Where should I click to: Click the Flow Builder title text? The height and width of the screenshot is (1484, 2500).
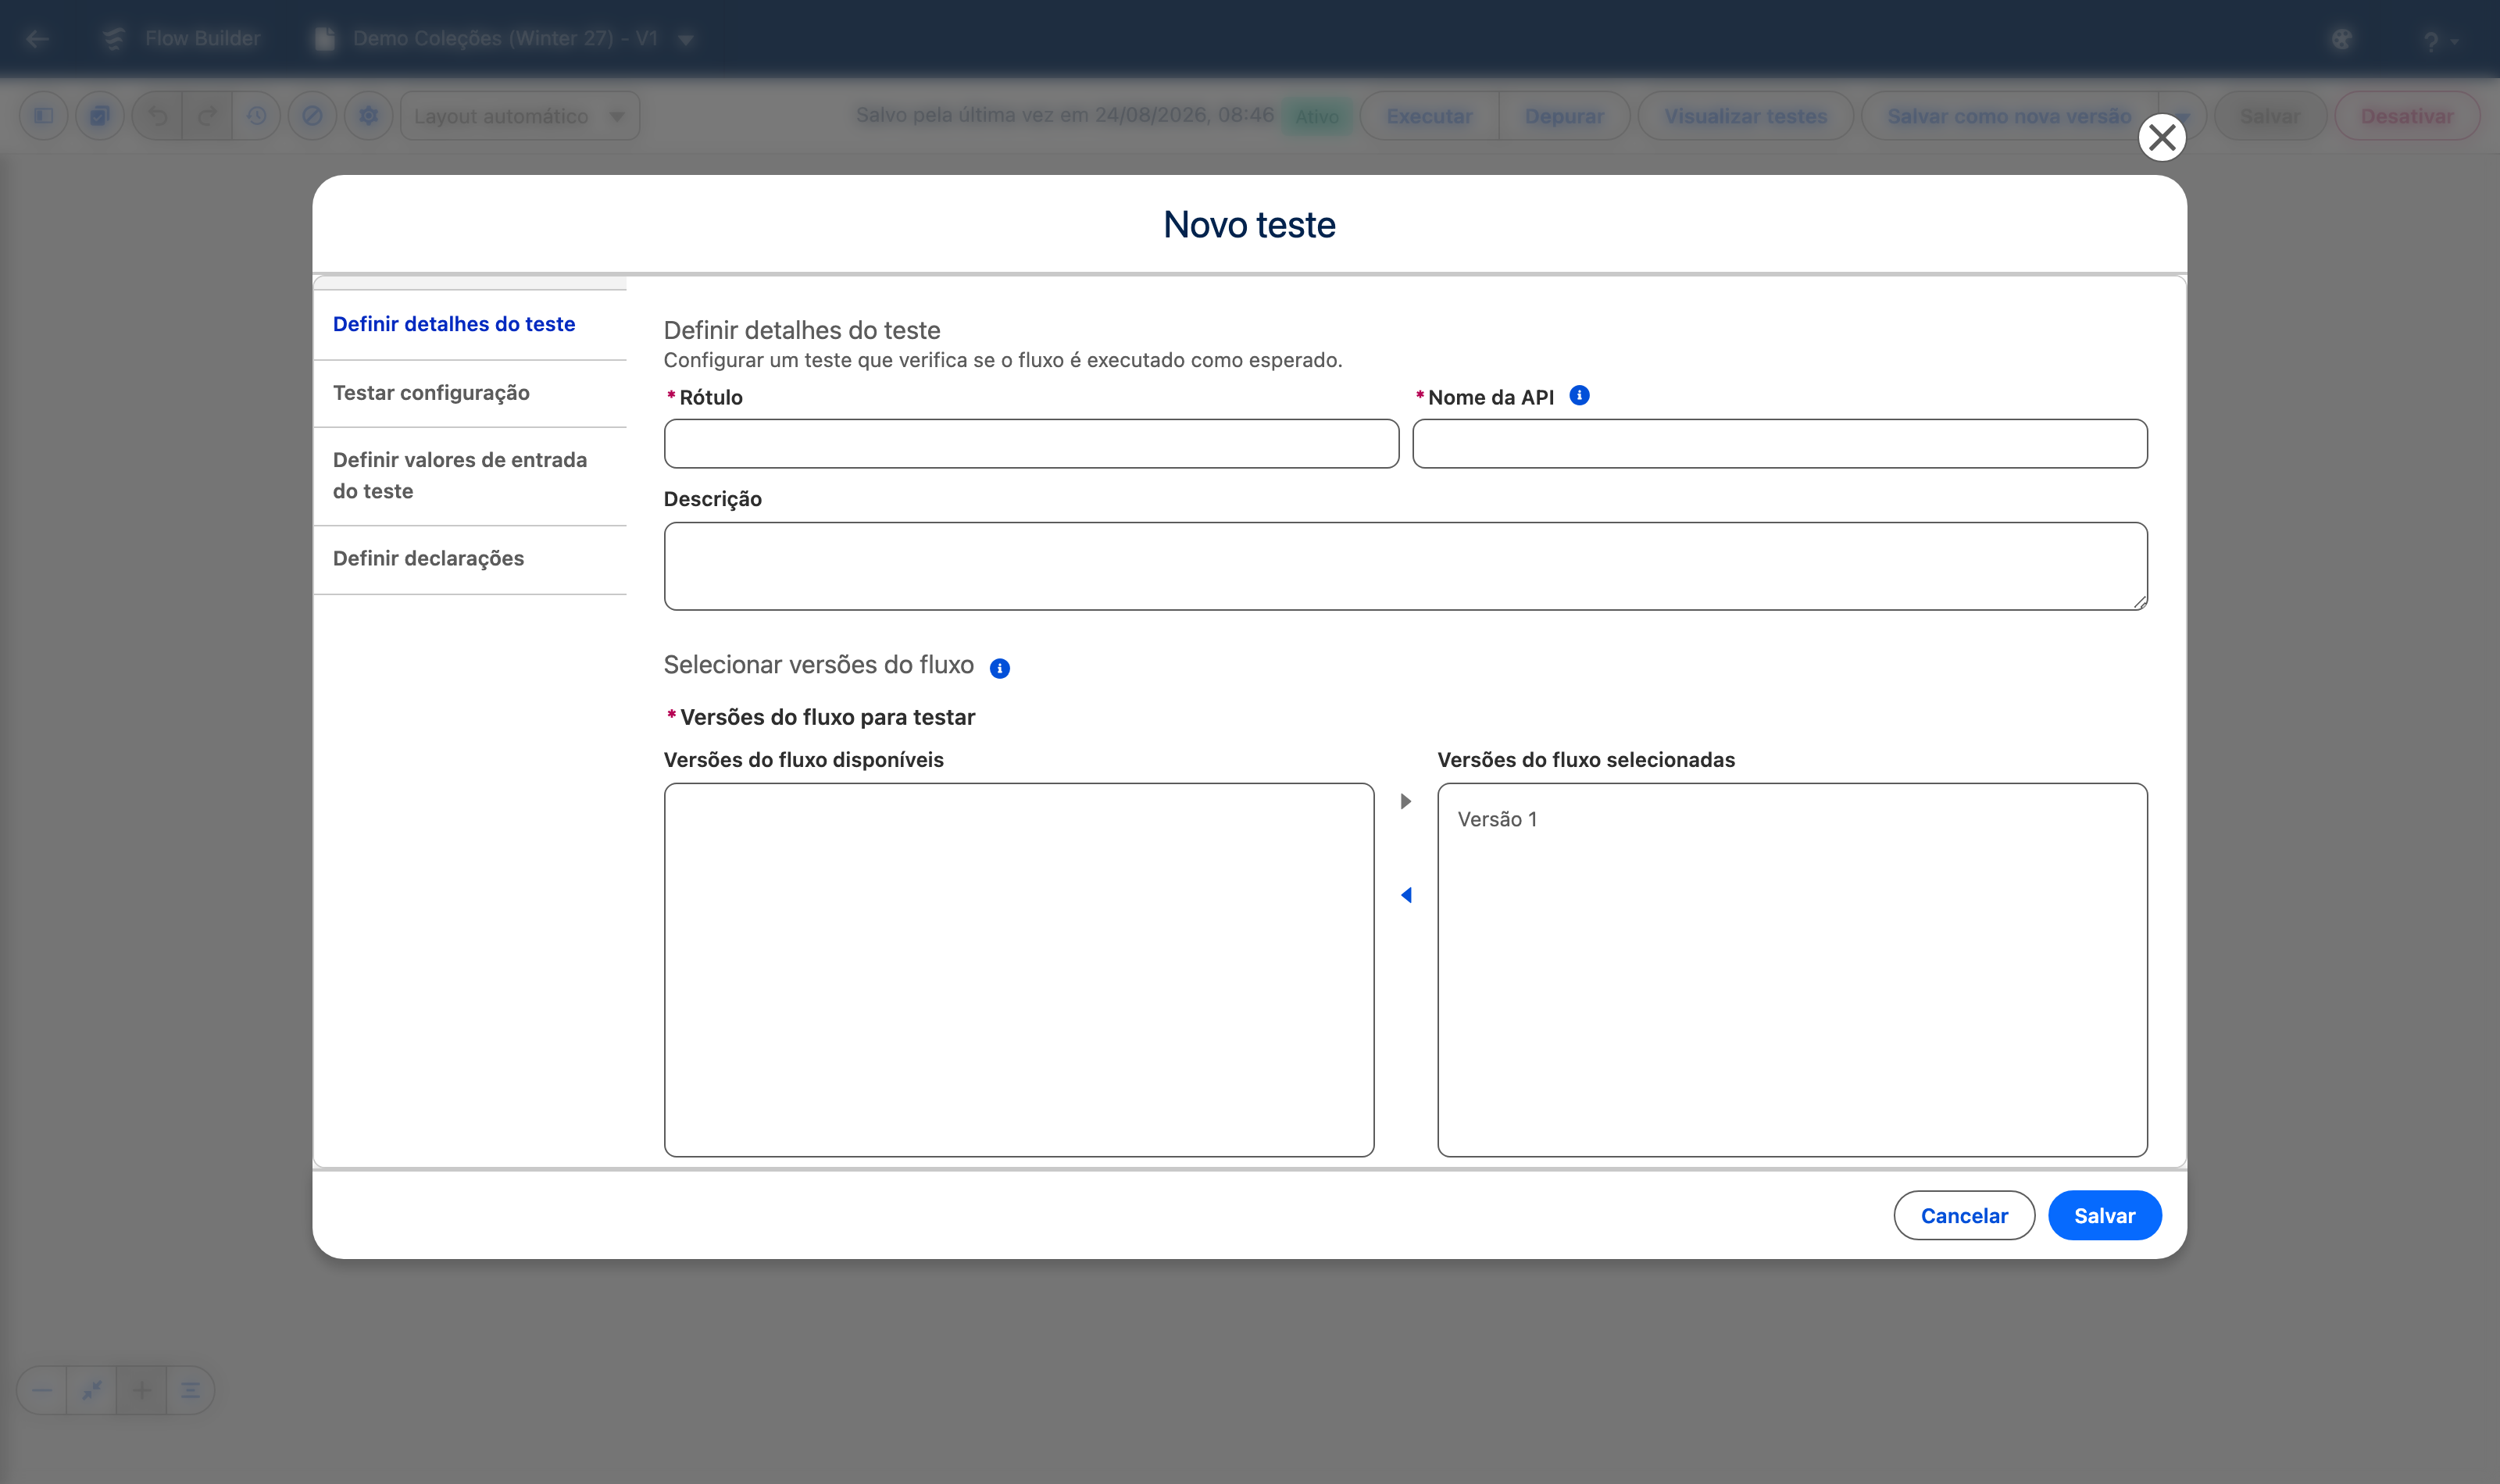203,39
